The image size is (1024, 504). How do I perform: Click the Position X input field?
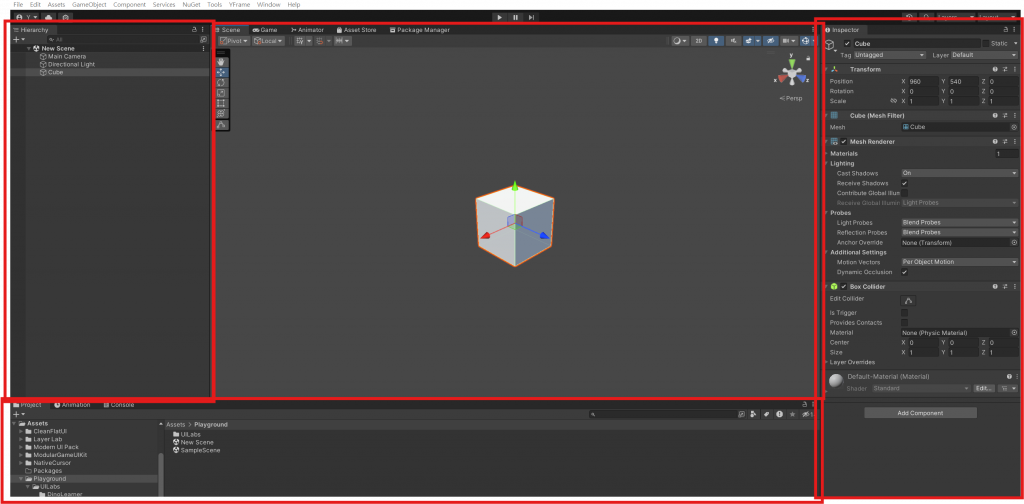(923, 82)
